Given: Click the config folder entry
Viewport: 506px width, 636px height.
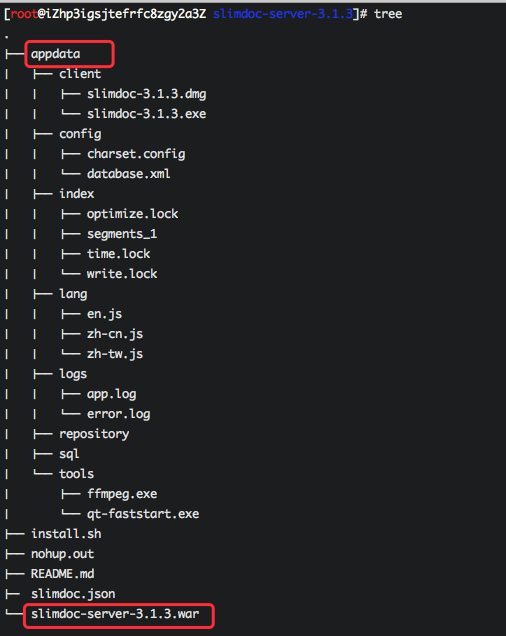Looking at the screenshot, I should (x=80, y=134).
